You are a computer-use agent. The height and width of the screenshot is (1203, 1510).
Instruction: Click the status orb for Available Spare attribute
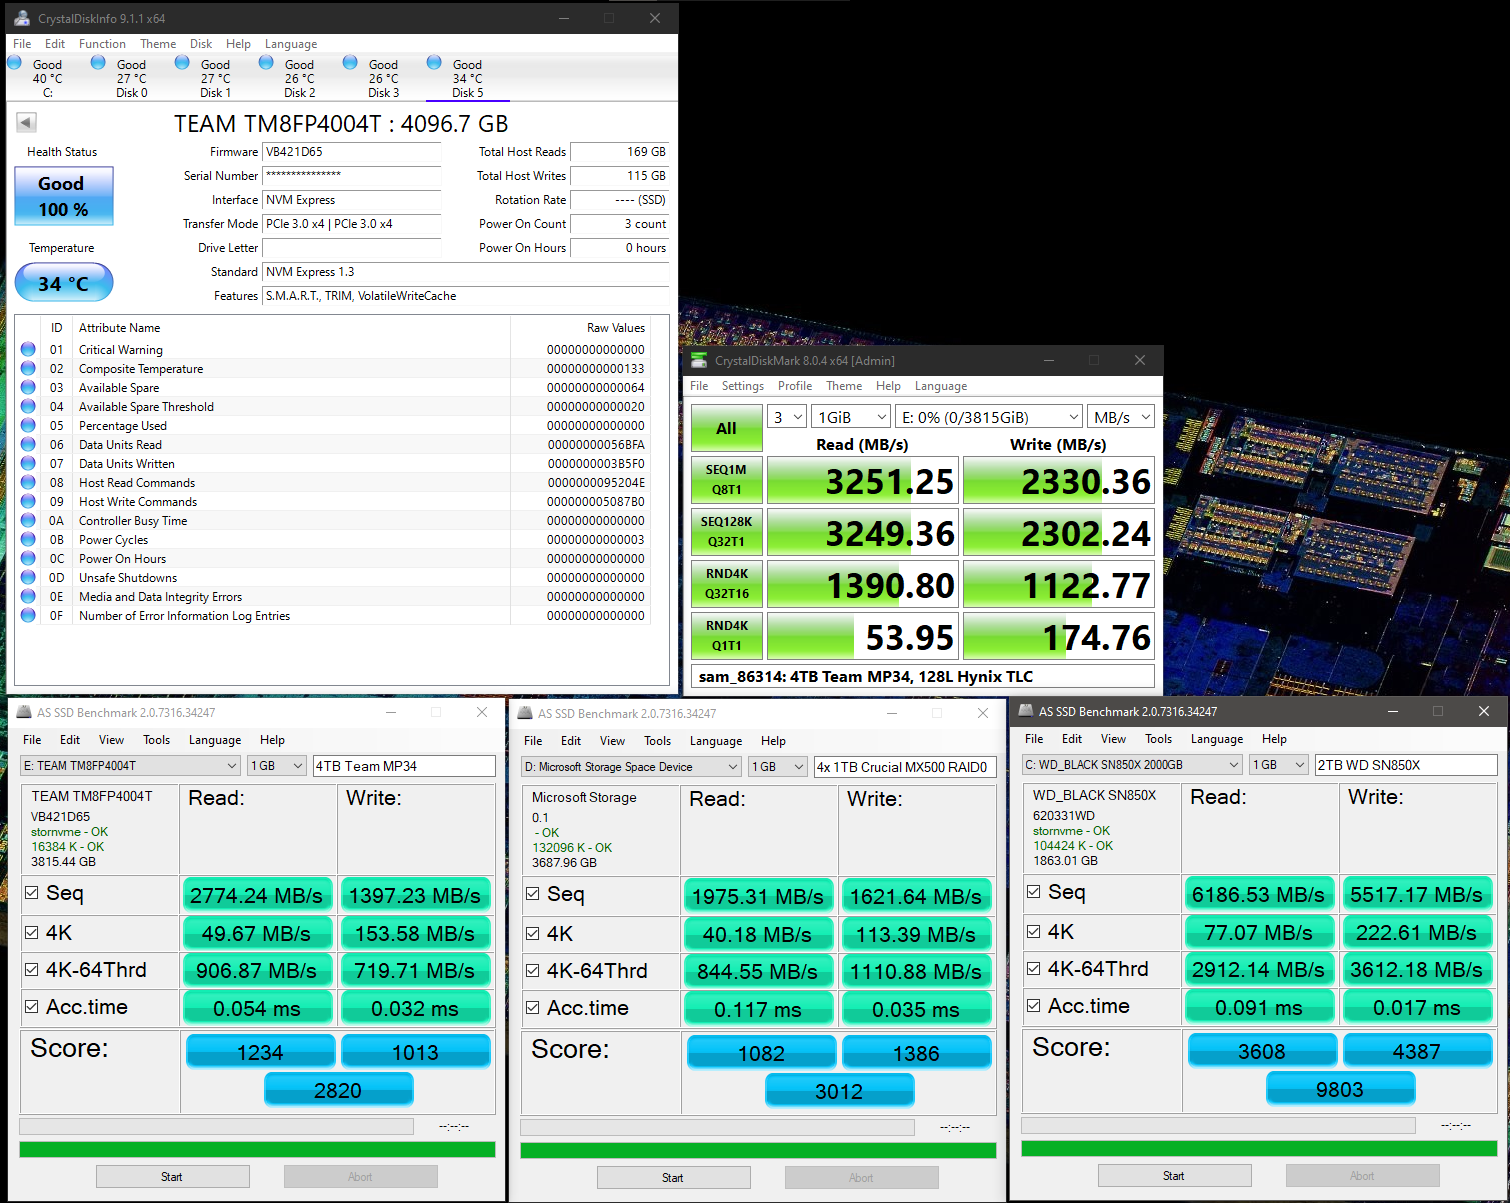pos(28,387)
